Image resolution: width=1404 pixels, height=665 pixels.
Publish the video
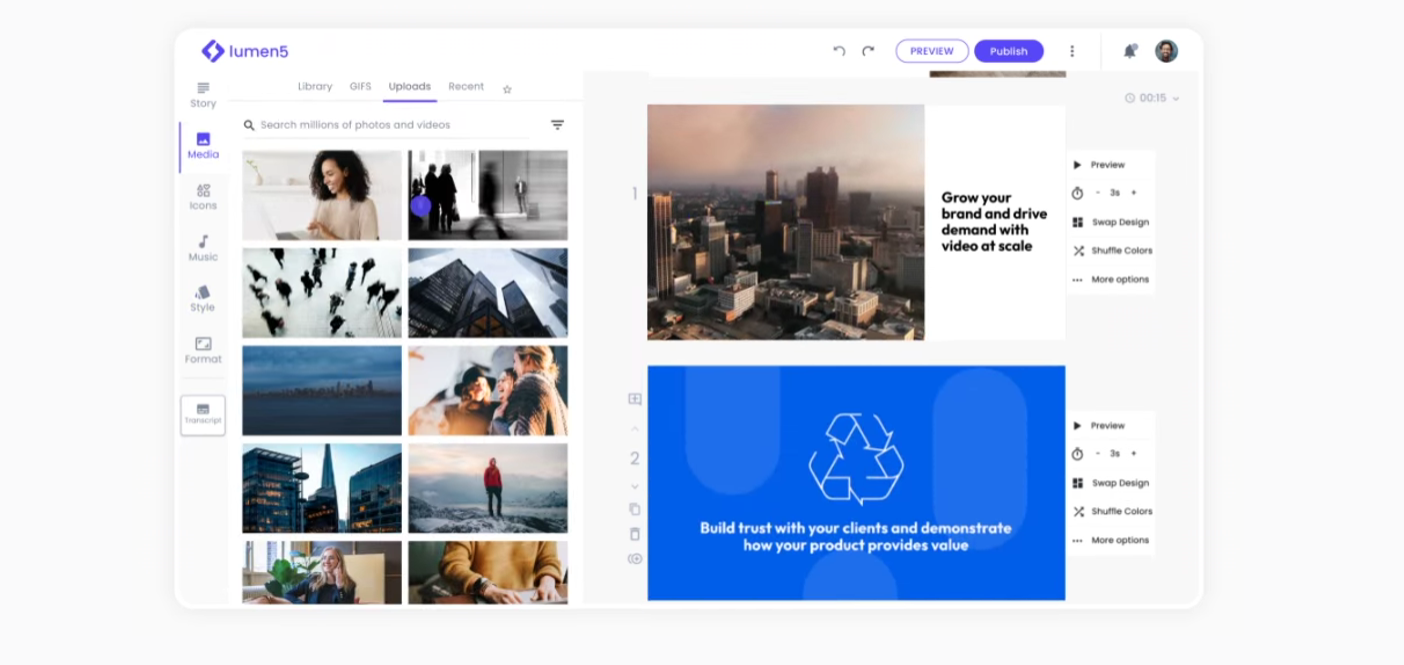[1009, 51]
